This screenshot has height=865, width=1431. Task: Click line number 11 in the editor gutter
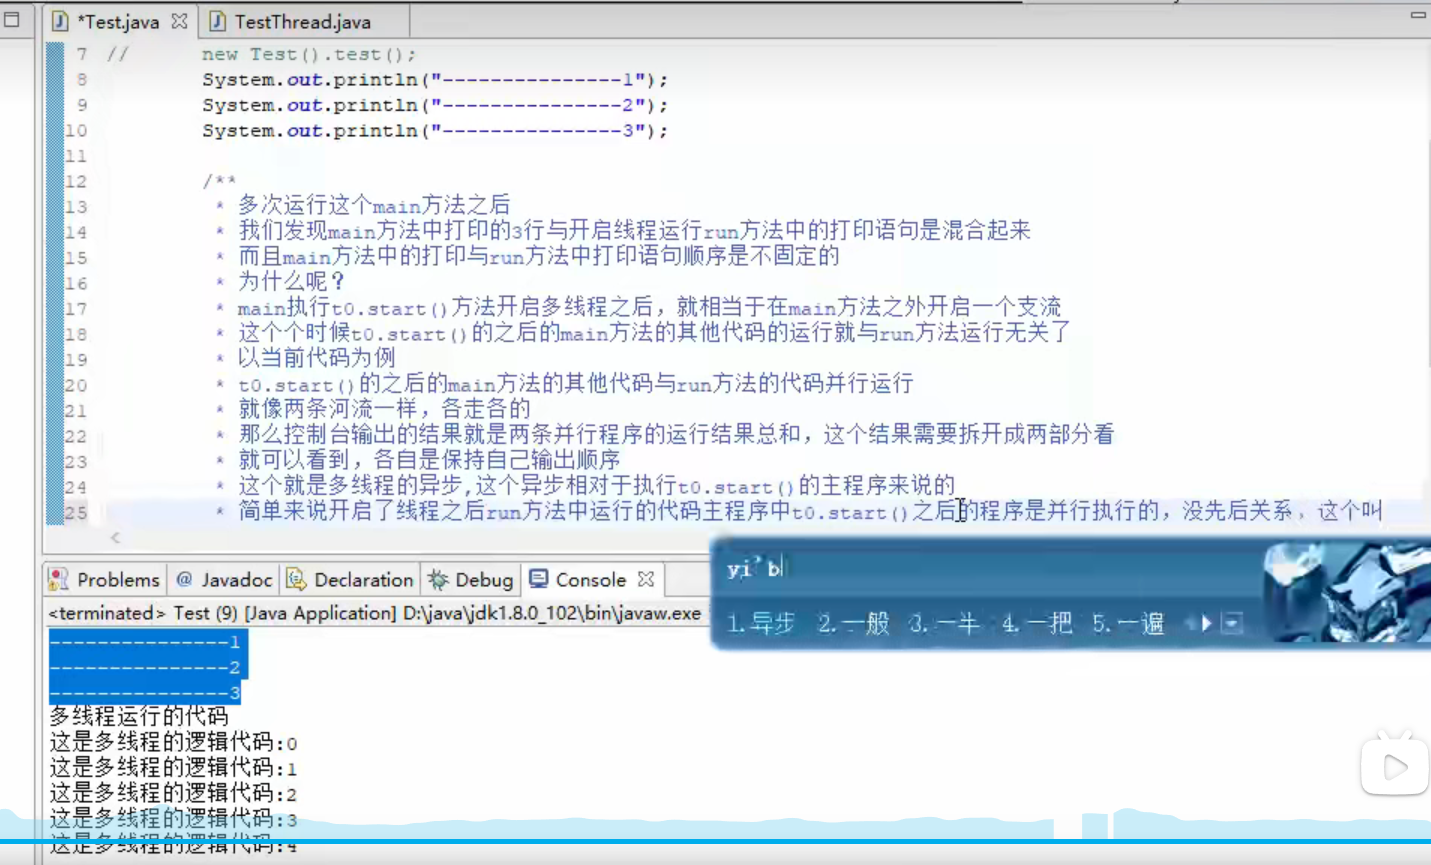[76, 156]
